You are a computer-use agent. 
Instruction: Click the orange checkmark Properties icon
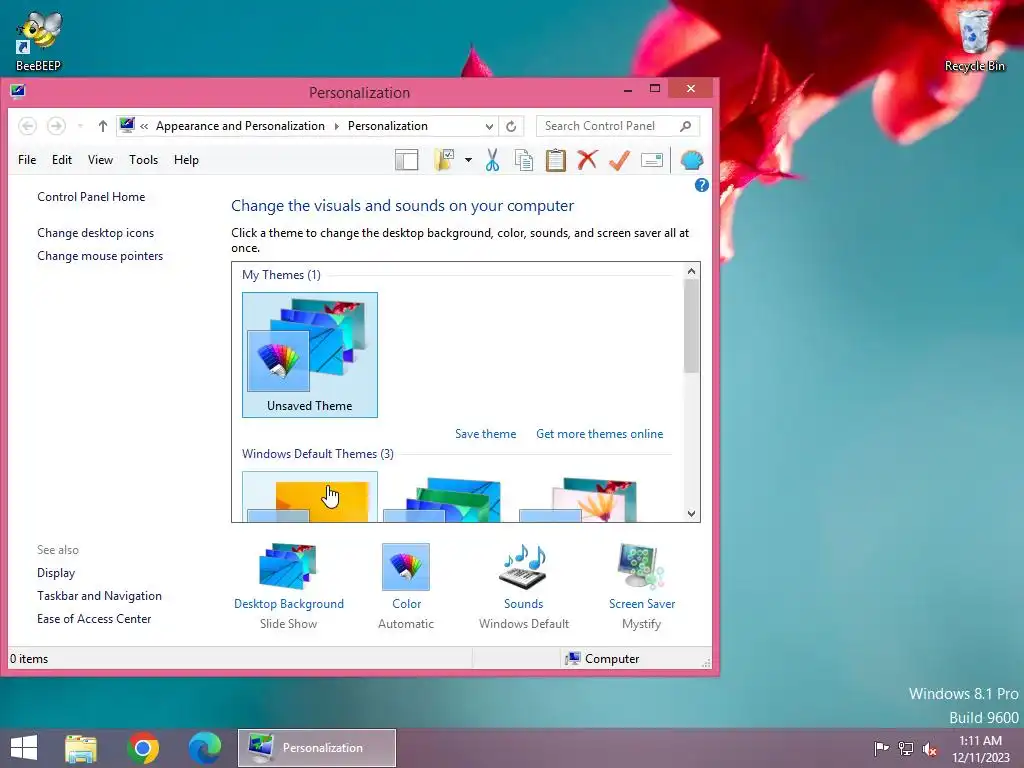[x=619, y=160]
